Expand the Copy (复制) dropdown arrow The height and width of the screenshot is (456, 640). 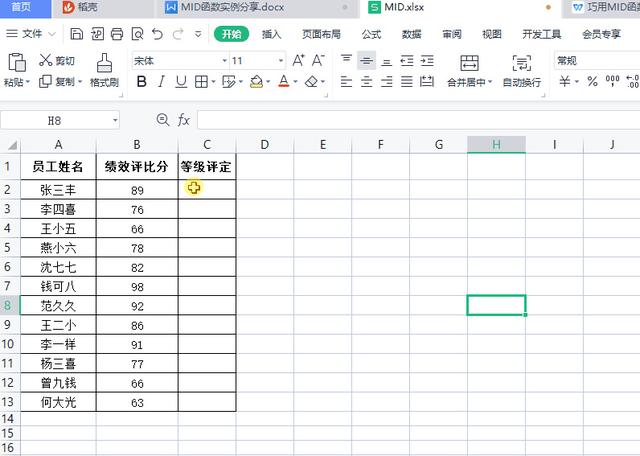pyautogui.click(x=80, y=82)
